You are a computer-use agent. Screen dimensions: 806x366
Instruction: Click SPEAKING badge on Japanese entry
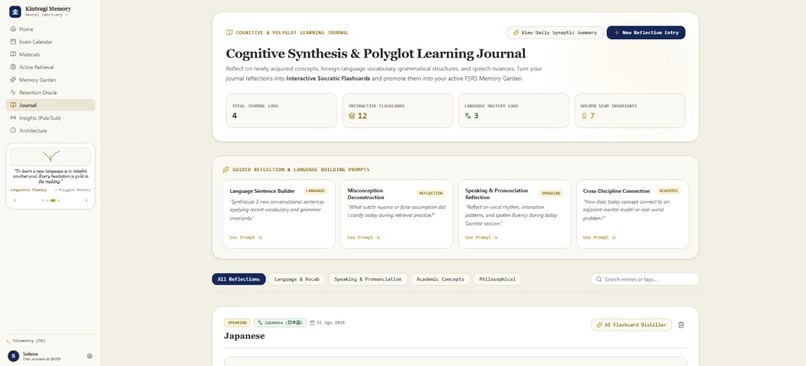(x=237, y=323)
